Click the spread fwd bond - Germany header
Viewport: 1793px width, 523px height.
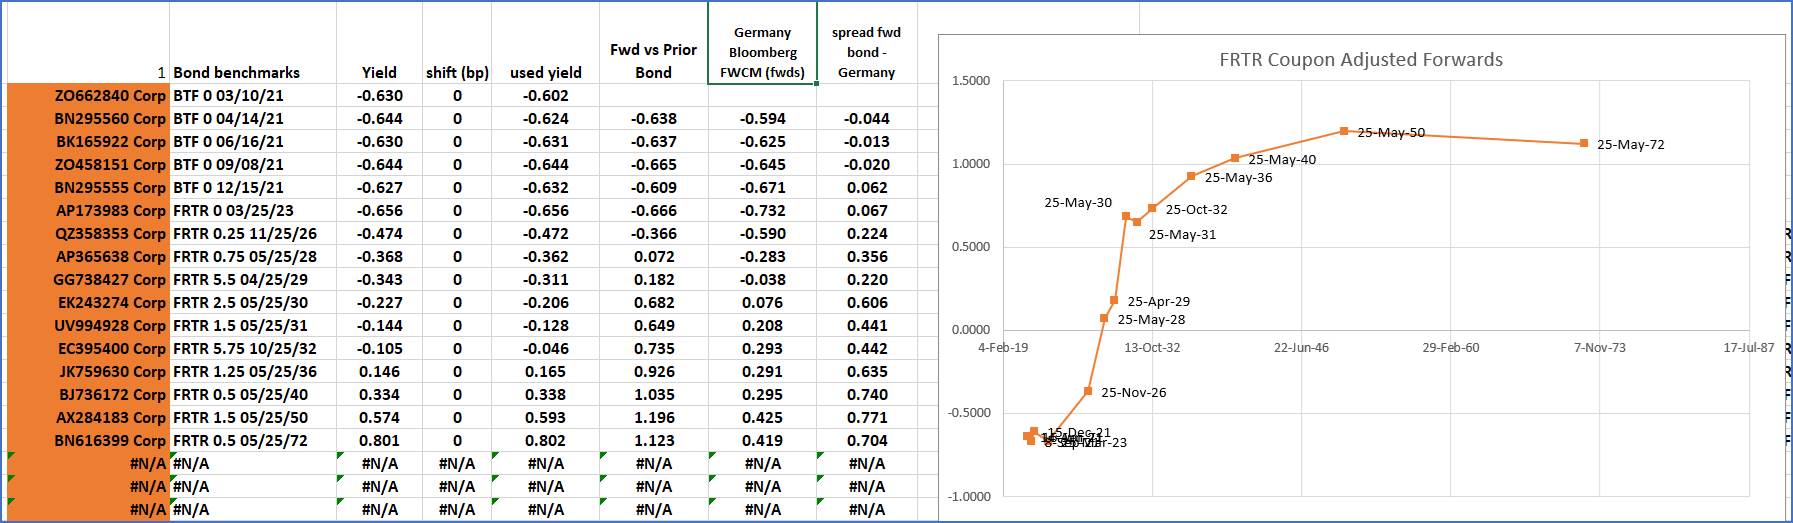[x=866, y=52]
